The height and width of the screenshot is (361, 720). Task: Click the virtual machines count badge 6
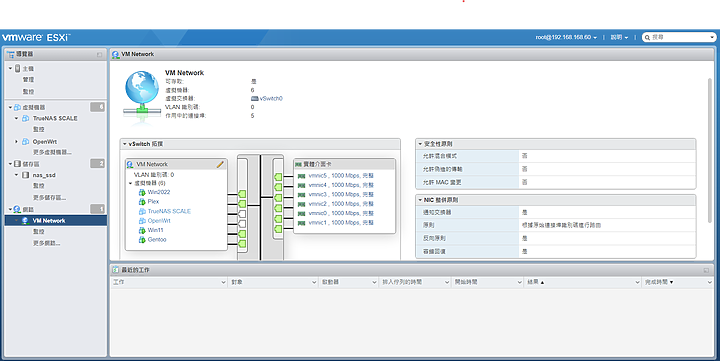point(97,107)
